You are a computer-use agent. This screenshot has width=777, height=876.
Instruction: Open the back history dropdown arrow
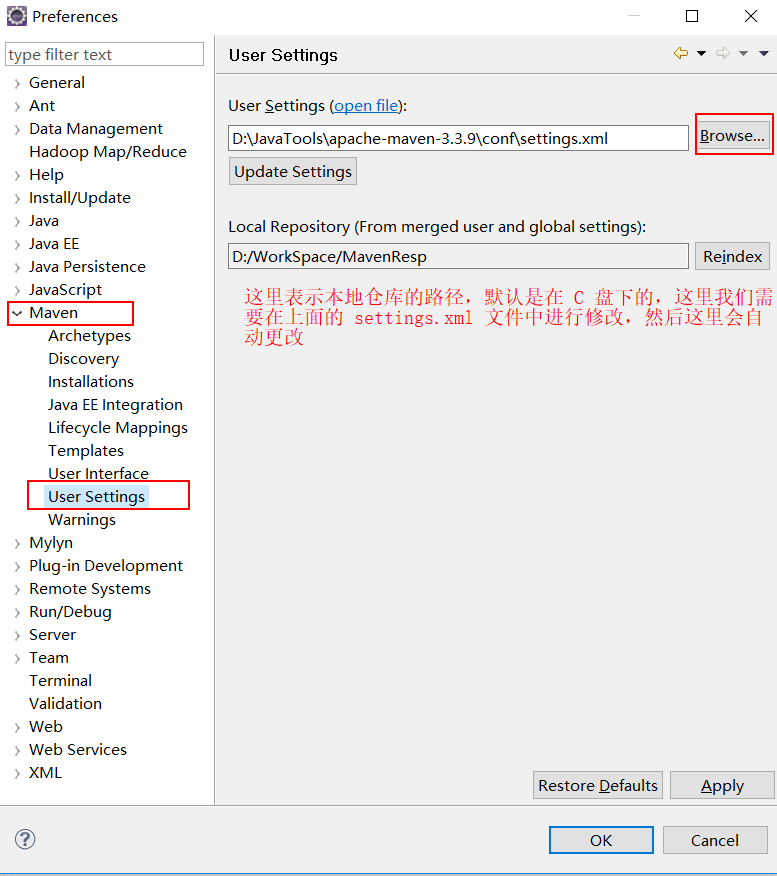702,54
